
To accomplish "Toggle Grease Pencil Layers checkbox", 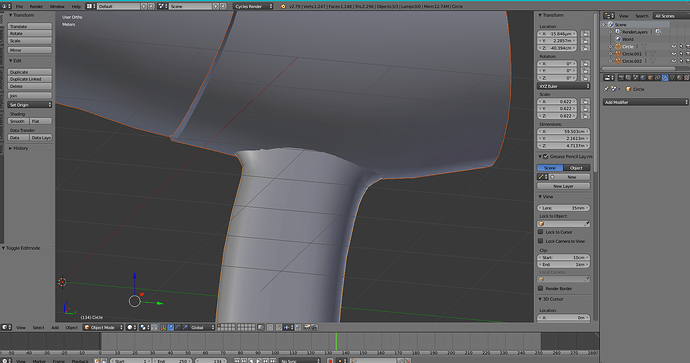I will tap(546, 156).
